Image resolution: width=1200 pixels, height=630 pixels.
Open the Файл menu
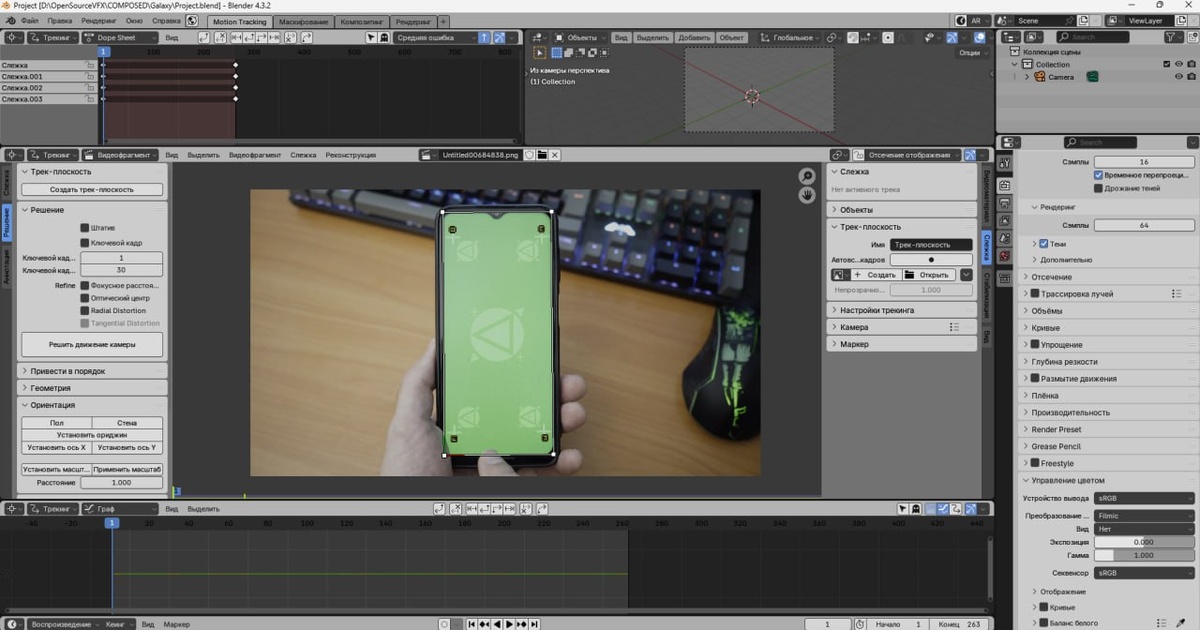(x=30, y=20)
